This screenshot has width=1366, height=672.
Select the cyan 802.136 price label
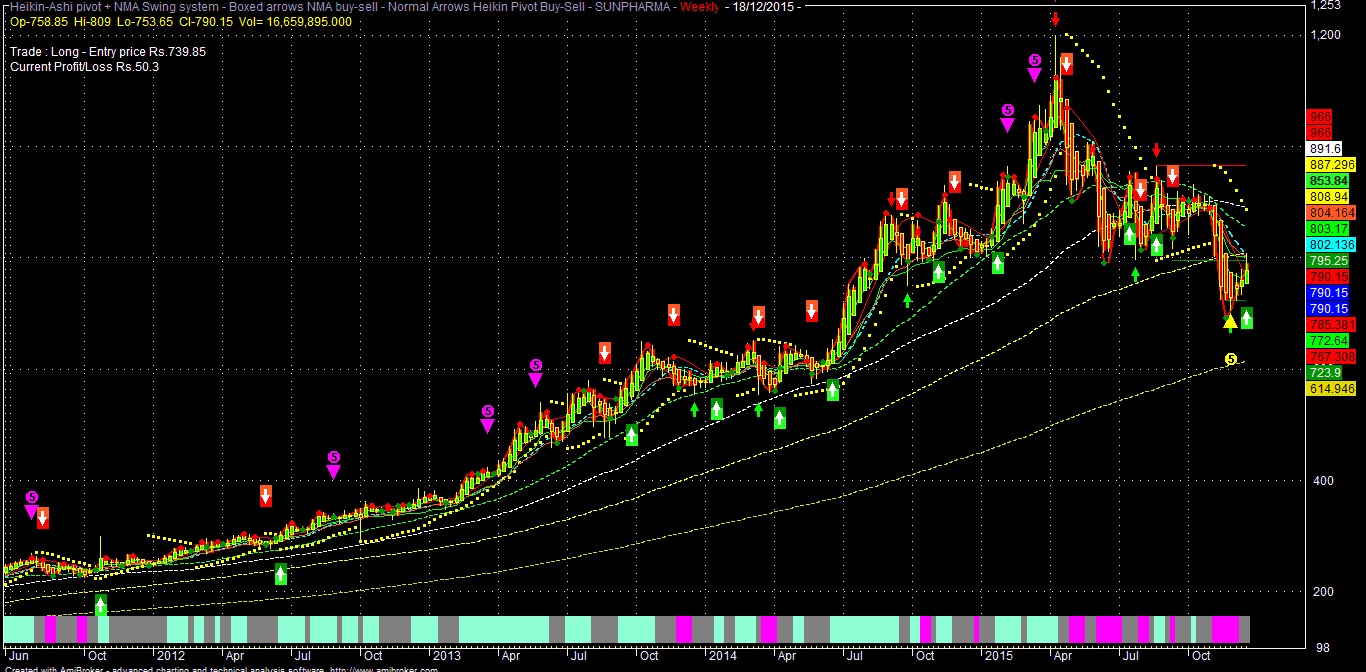pos(1331,245)
